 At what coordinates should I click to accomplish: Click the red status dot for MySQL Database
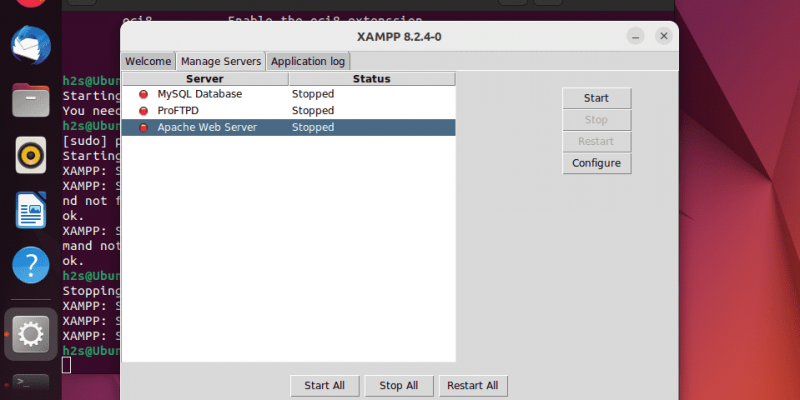tap(143, 94)
